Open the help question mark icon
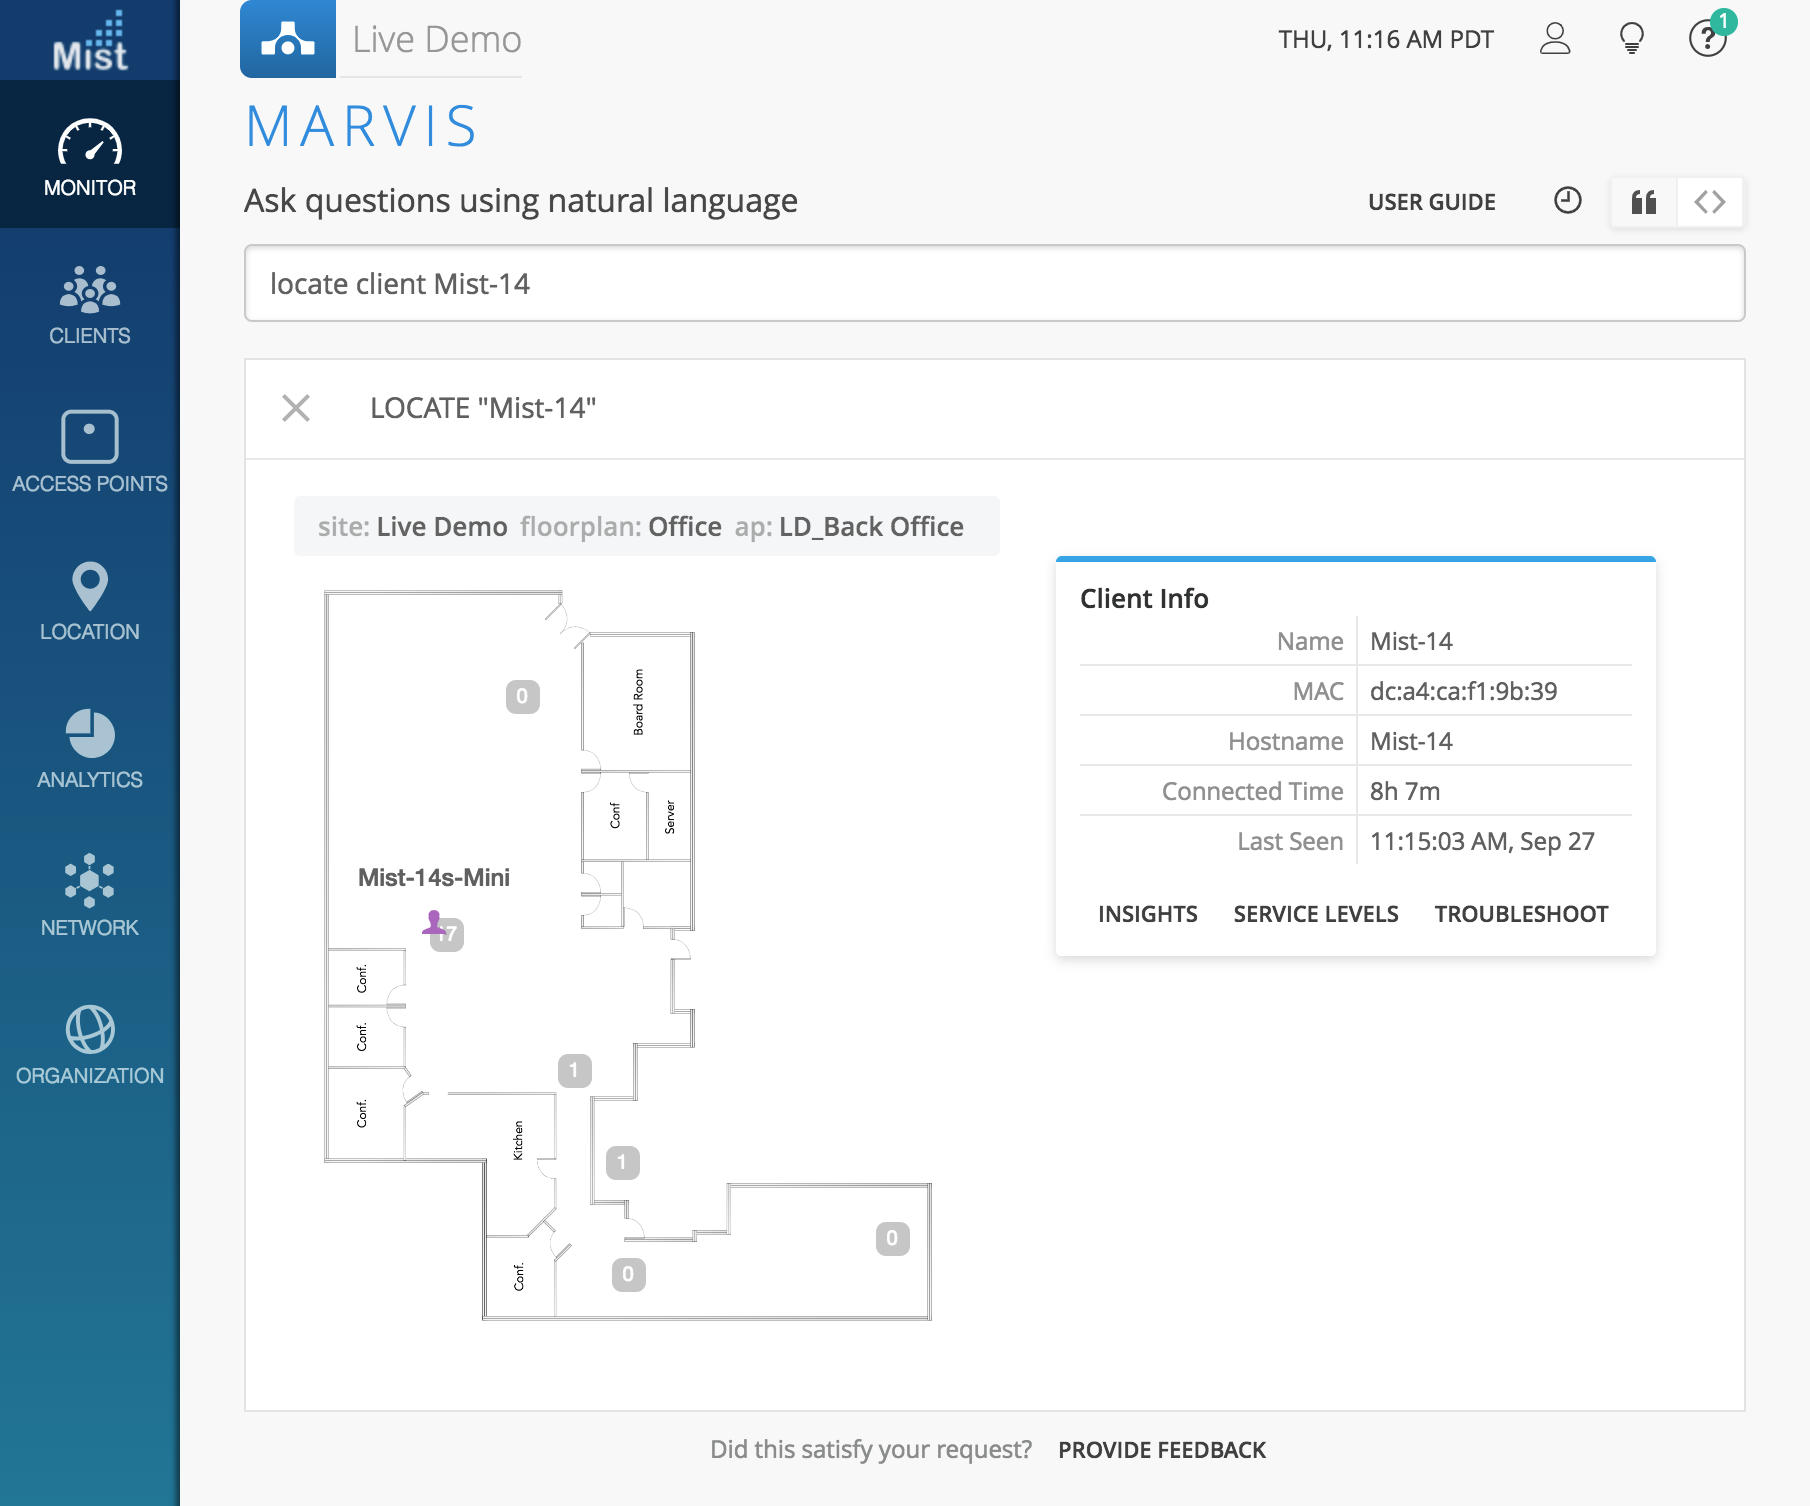Image resolution: width=1810 pixels, height=1506 pixels. click(x=1707, y=39)
